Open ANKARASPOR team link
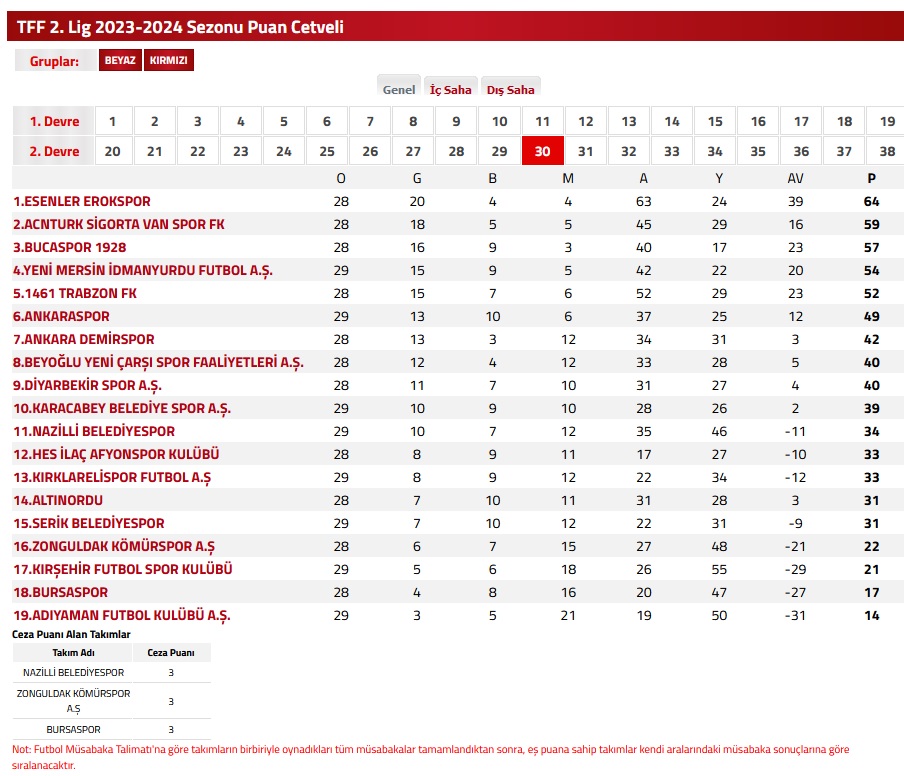Viewport: 904px width, 776px height. [x=61, y=317]
